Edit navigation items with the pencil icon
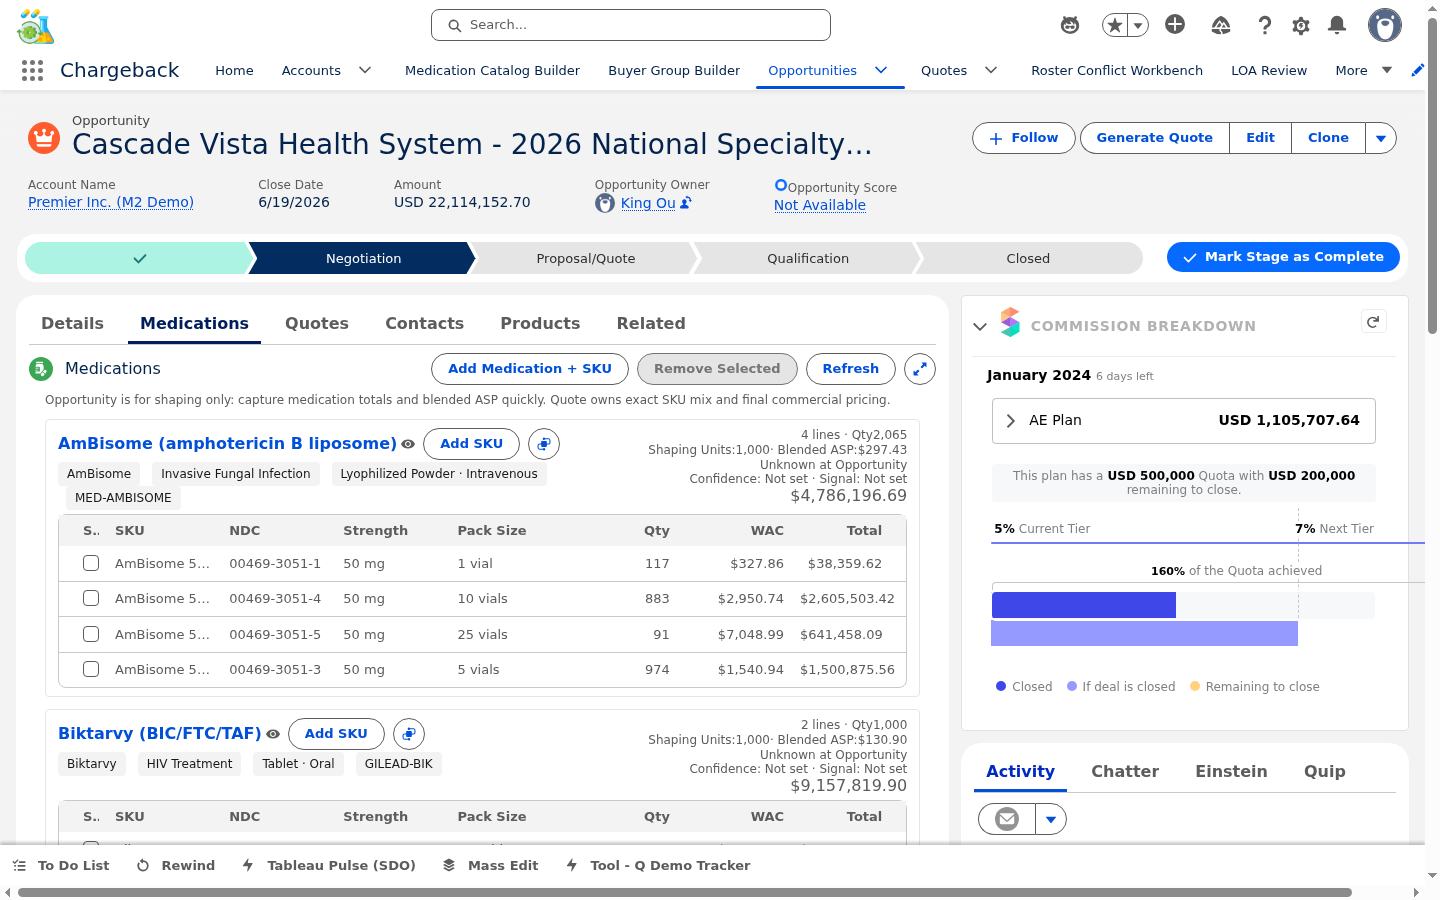The image size is (1440, 900). [1417, 70]
